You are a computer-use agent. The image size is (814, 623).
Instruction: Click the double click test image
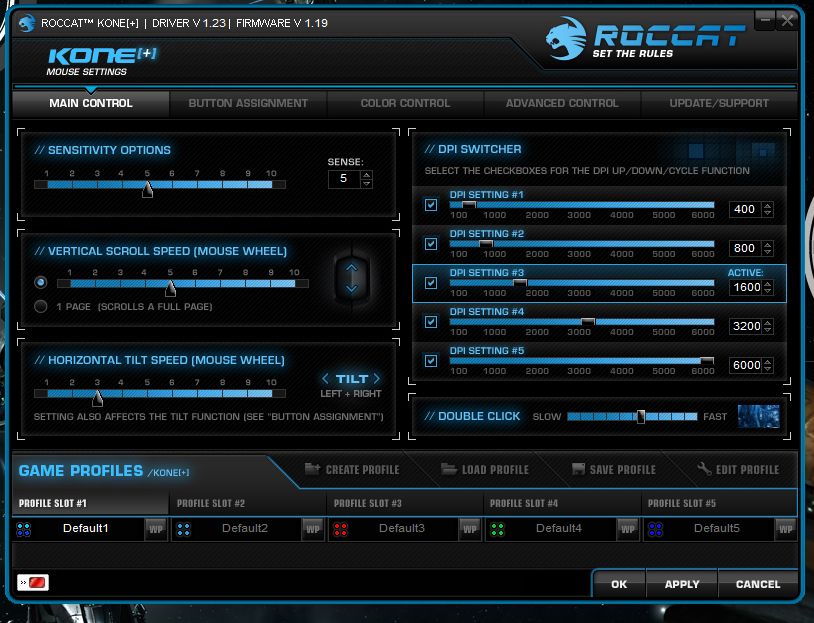point(758,416)
